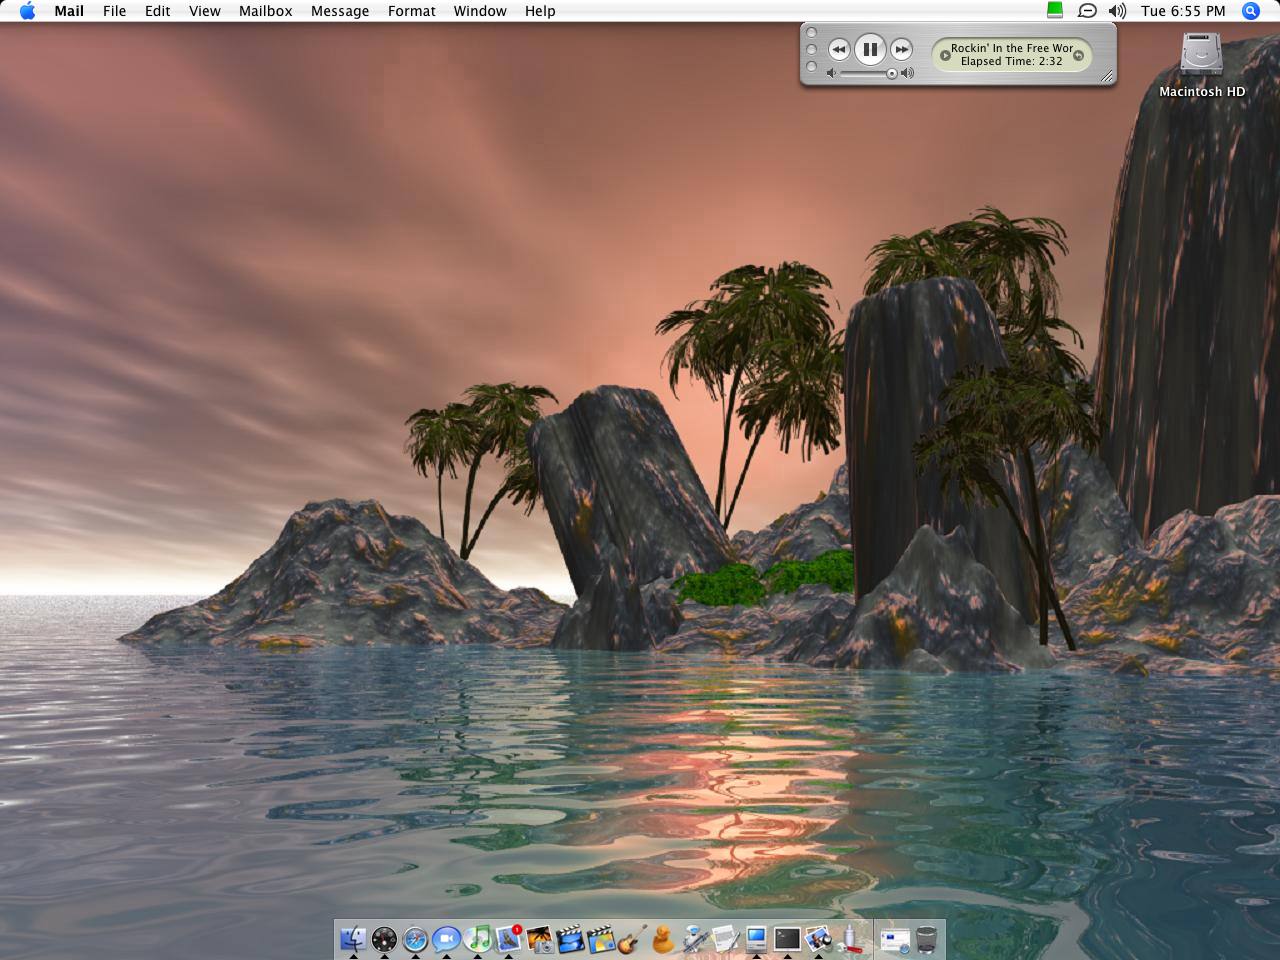Image resolution: width=1280 pixels, height=960 pixels.
Task: Click the Tue 6:55 PM menu bar clock
Action: [1183, 11]
